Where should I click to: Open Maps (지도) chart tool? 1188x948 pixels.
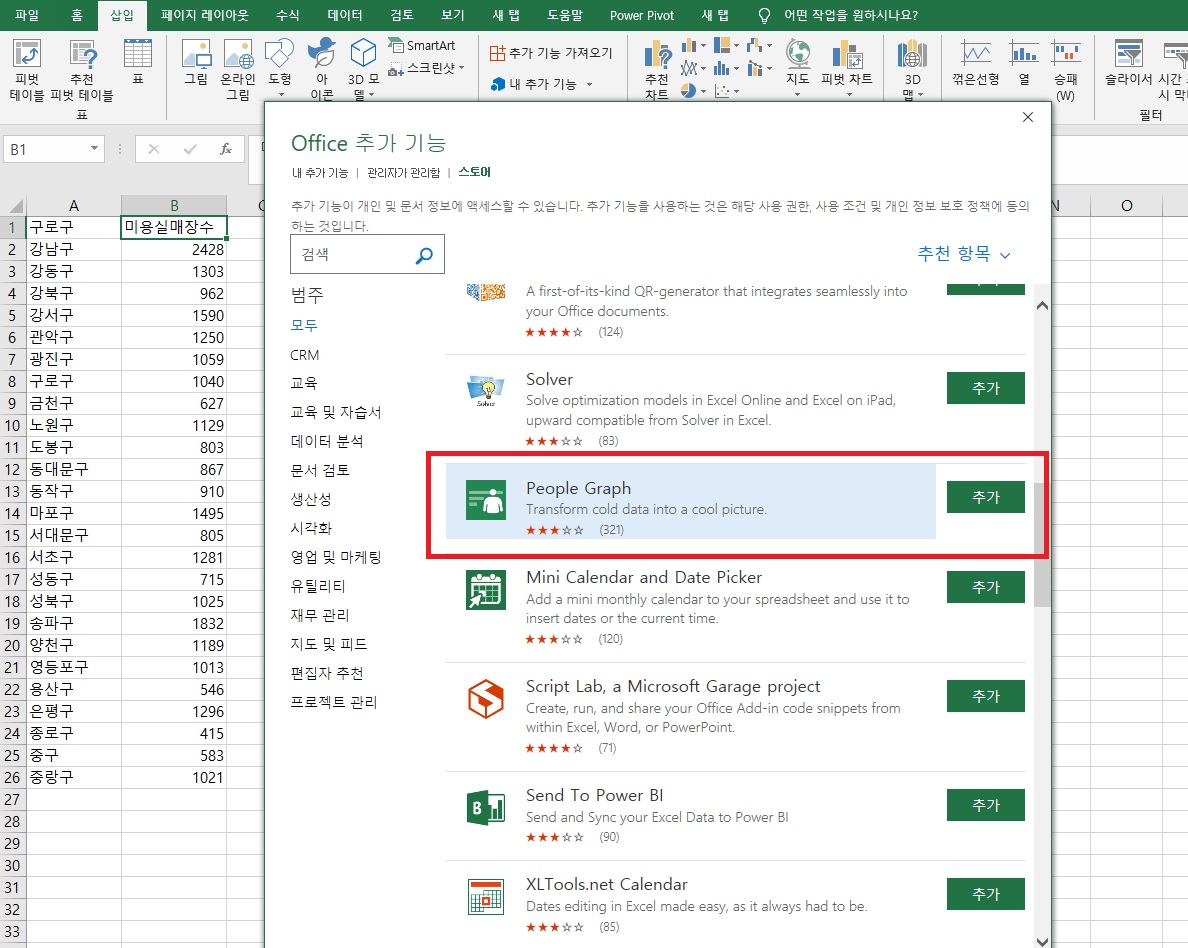[x=798, y=68]
